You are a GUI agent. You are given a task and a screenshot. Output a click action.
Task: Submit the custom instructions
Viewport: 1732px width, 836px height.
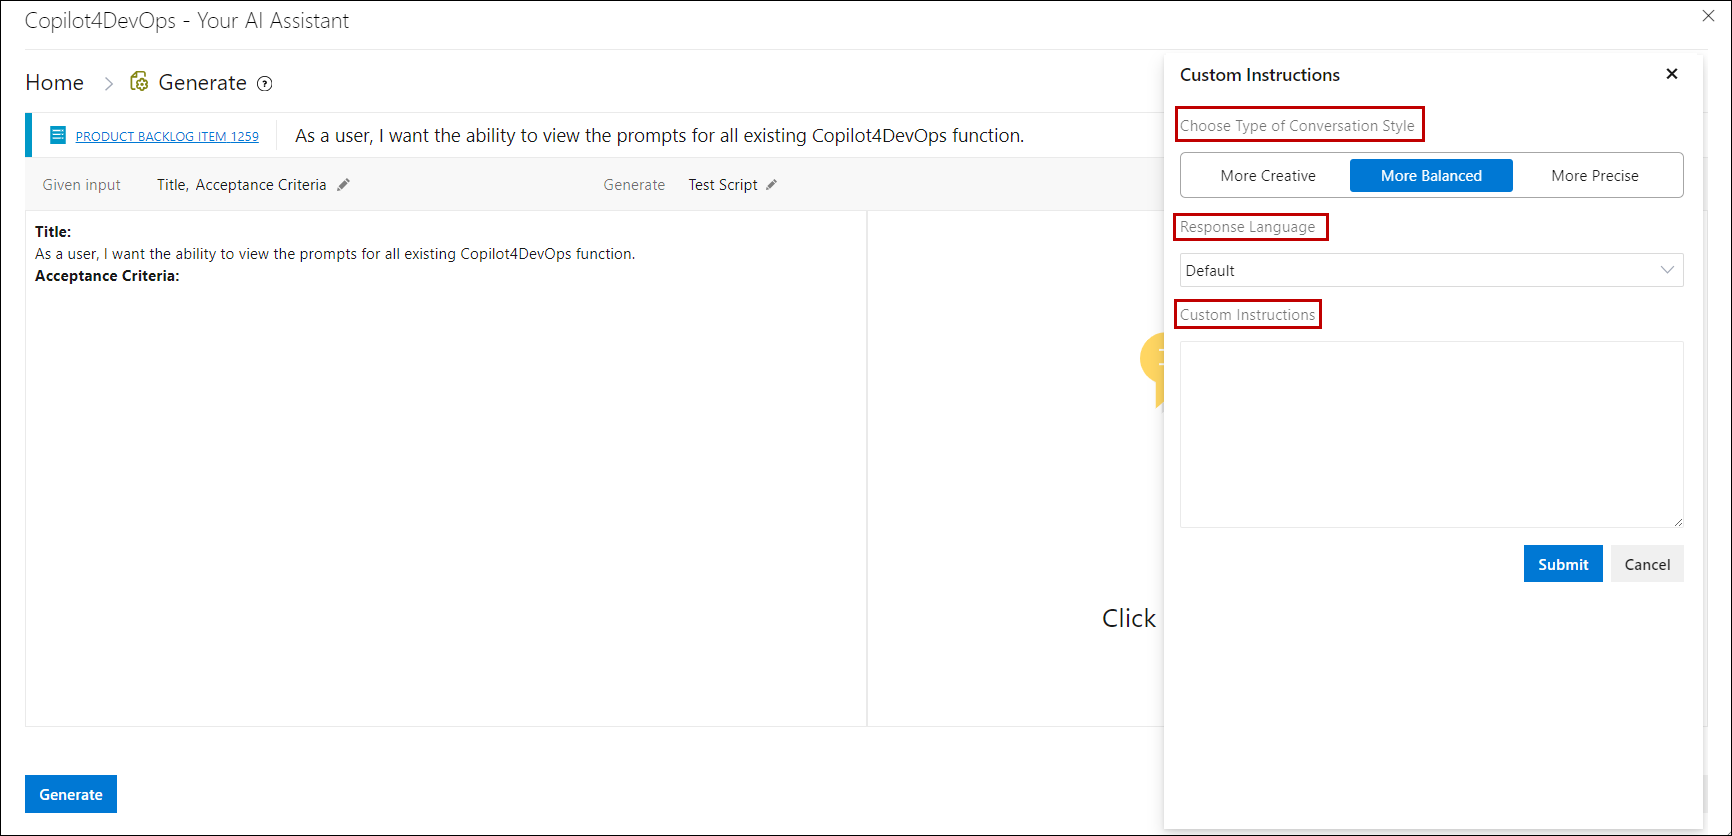point(1563,564)
